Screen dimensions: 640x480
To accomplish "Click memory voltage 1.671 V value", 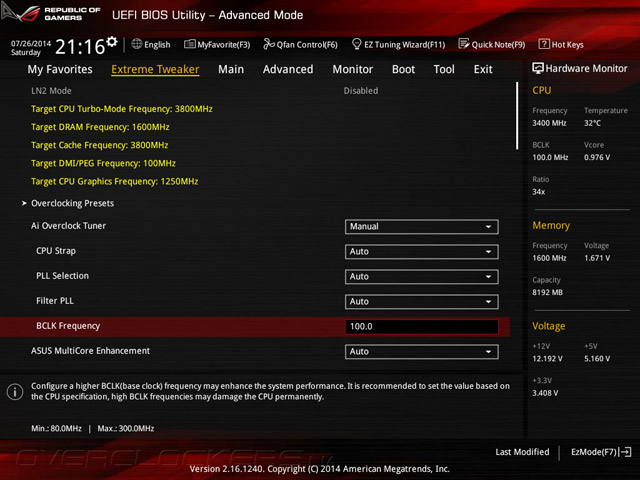I will click(x=597, y=258).
